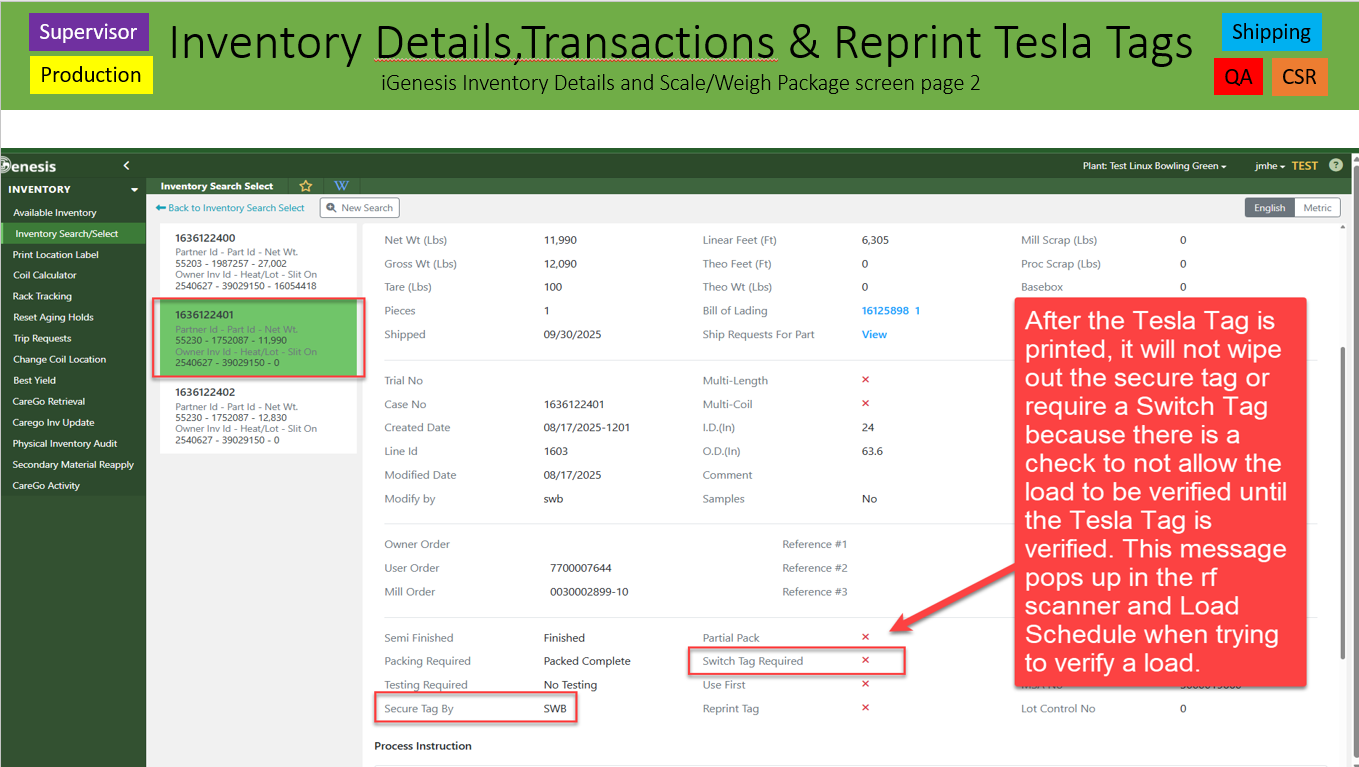Click the Process Instruction heading
Viewport: 1359px width, 767px height.
[x=423, y=746]
